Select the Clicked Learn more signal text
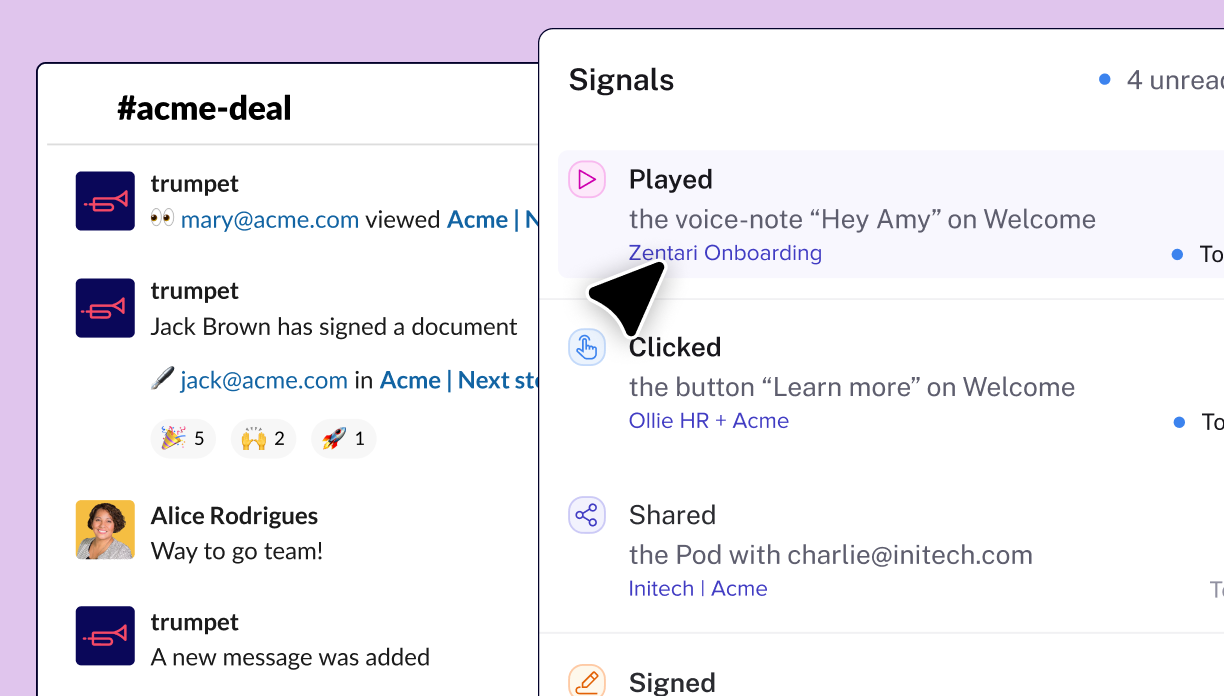This screenshot has width=1224, height=696. coord(852,387)
